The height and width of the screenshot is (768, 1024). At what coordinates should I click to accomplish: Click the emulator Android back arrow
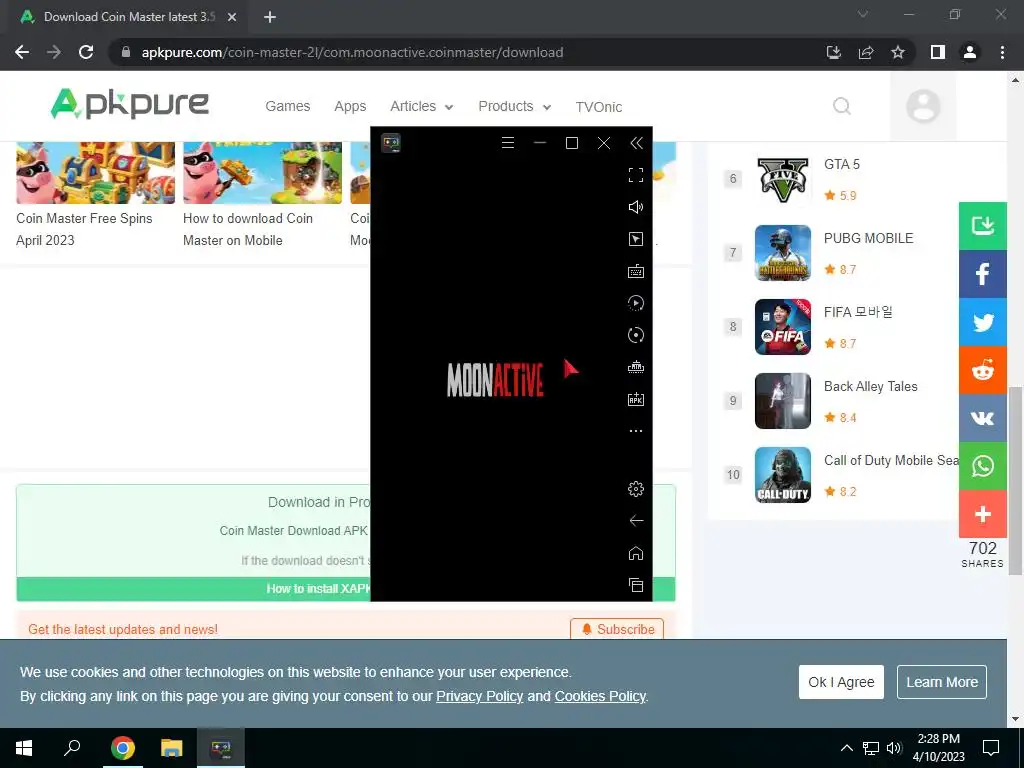tap(635, 520)
